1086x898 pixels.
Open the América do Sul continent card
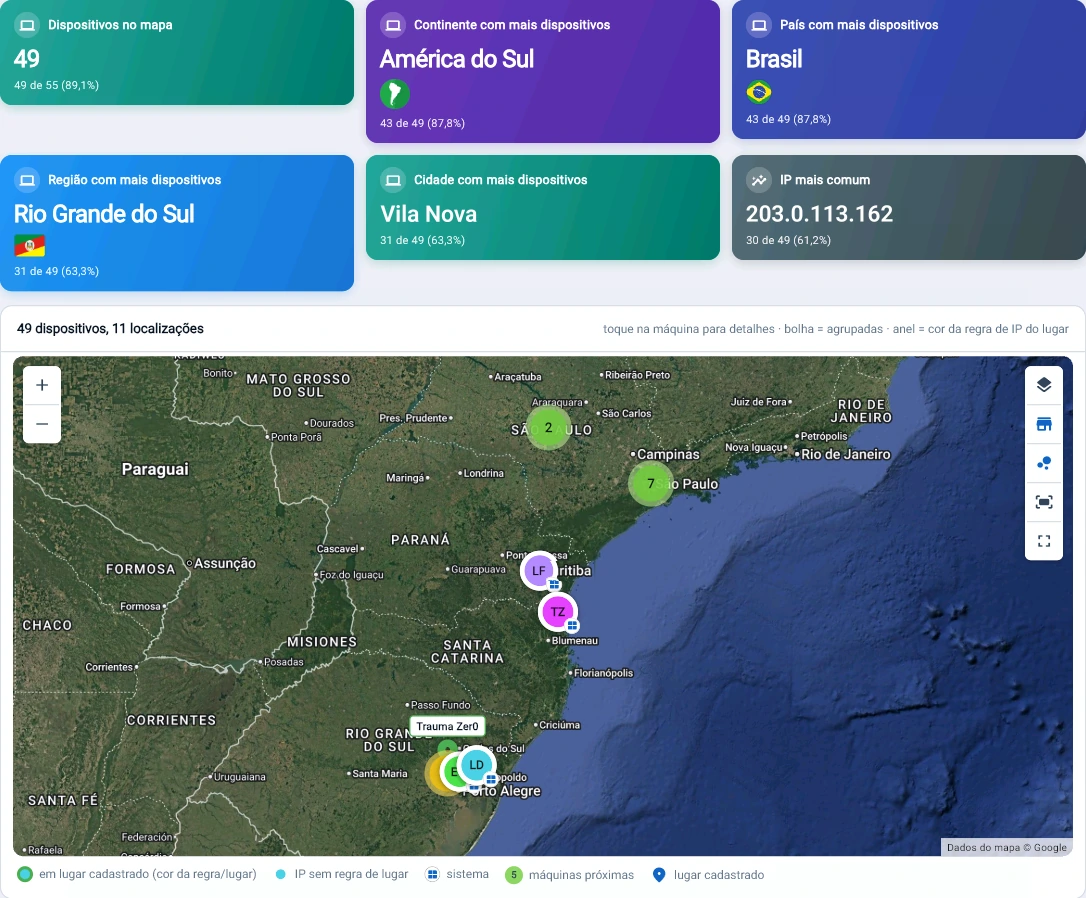543,71
